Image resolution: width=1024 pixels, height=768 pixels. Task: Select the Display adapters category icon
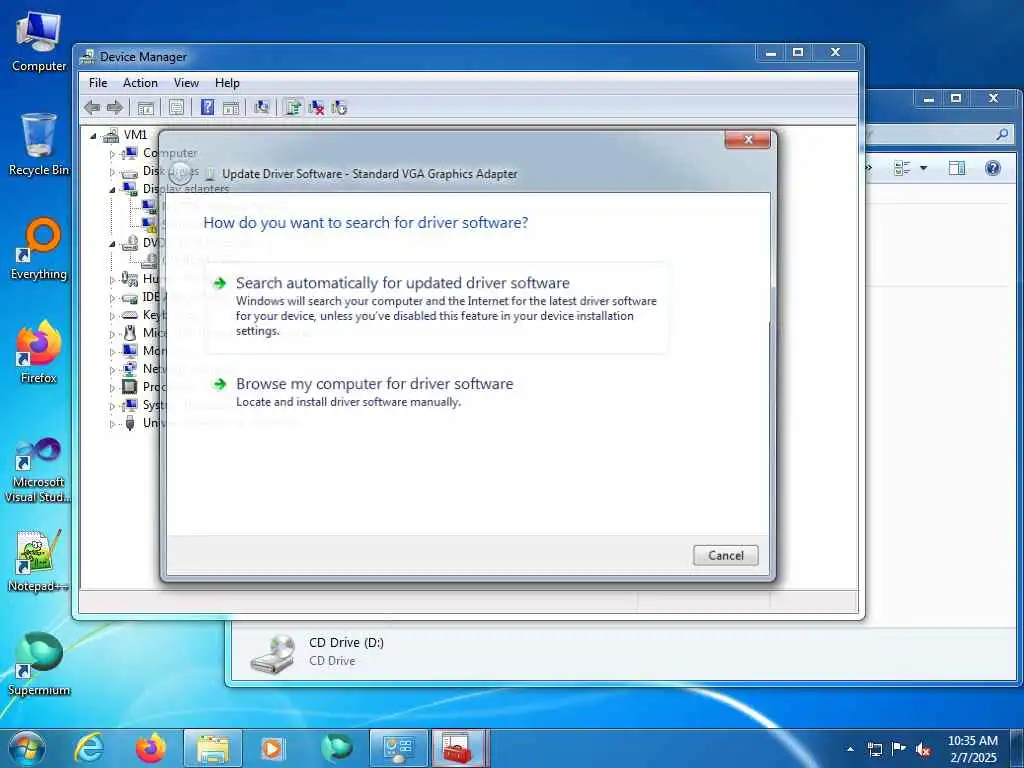pos(130,189)
